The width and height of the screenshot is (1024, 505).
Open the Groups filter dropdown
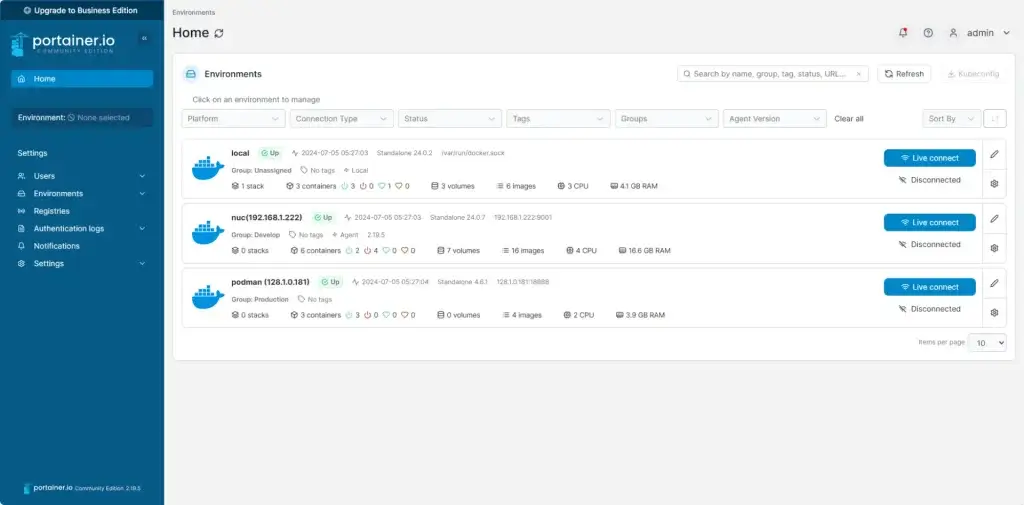click(x=667, y=119)
